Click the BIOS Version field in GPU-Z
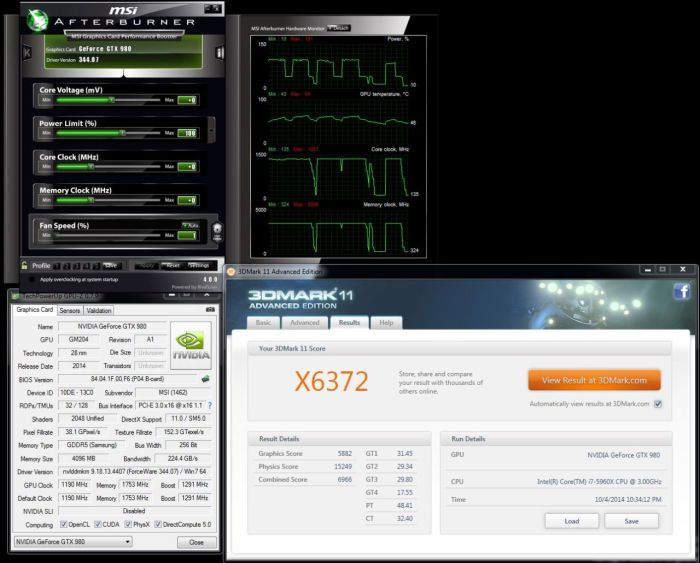This screenshot has width=700, height=563. coord(128,379)
